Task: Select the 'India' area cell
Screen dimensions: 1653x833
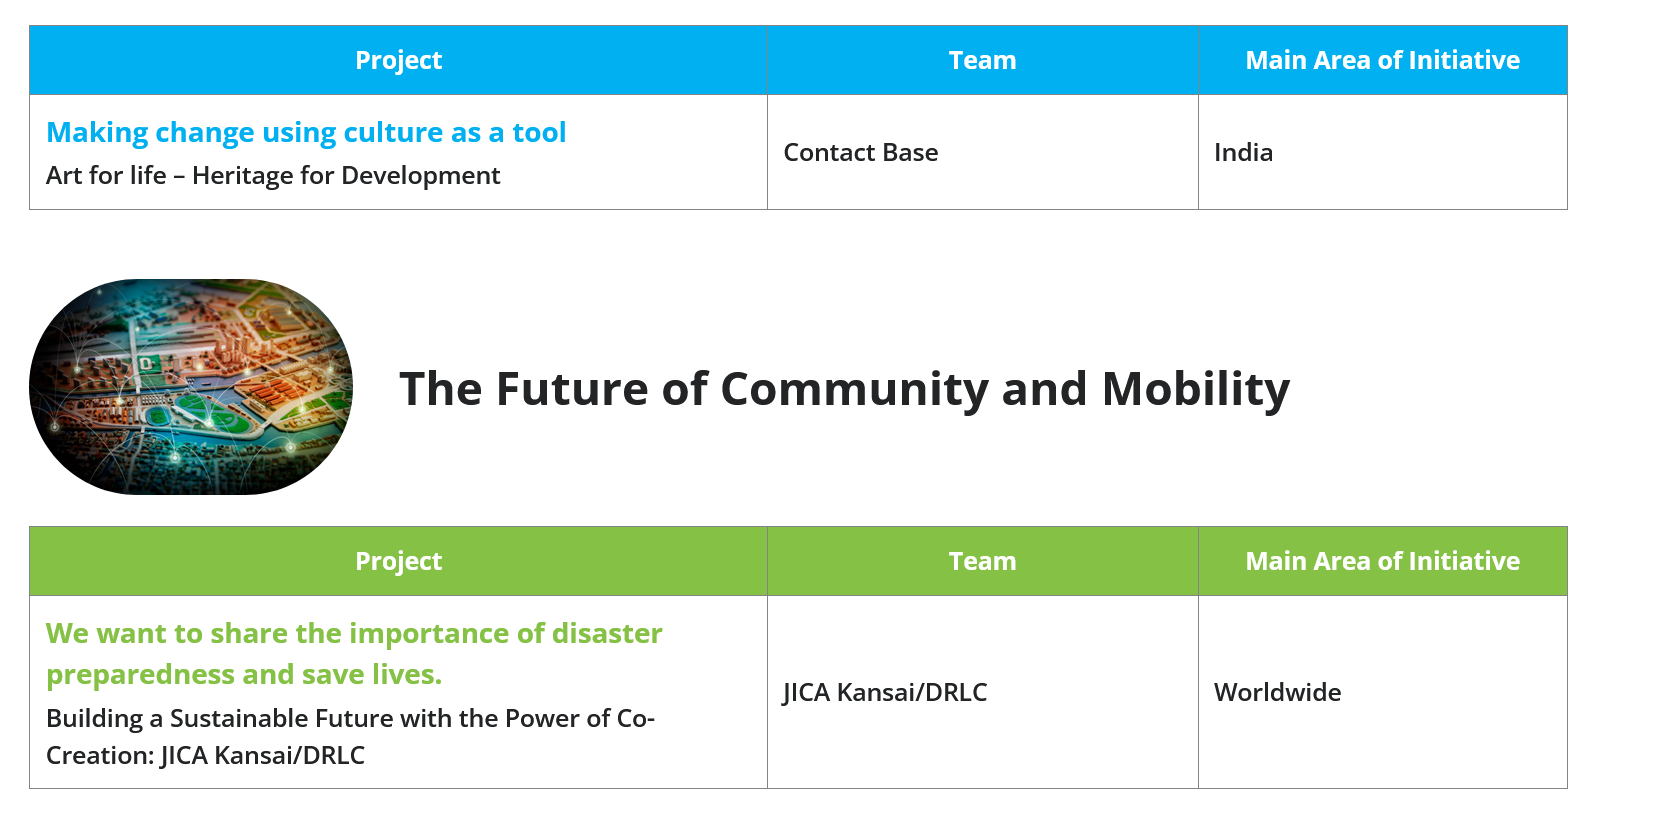Action: (1243, 153)
